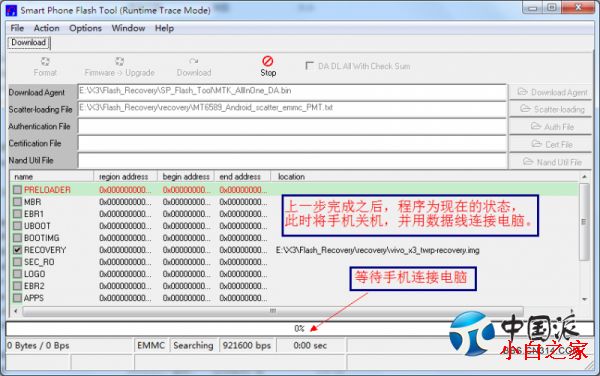
Task: Select the Download tab
Action: pyautogui.click(x=29, y=42)
